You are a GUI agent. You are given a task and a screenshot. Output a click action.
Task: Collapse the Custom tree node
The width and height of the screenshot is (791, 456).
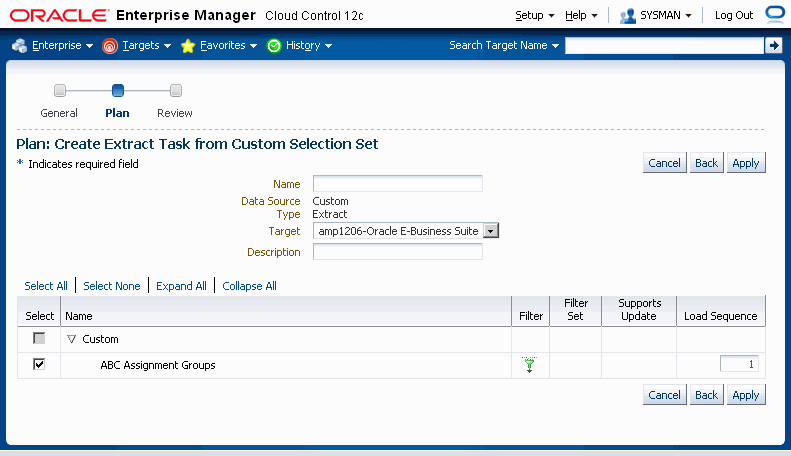72,339
